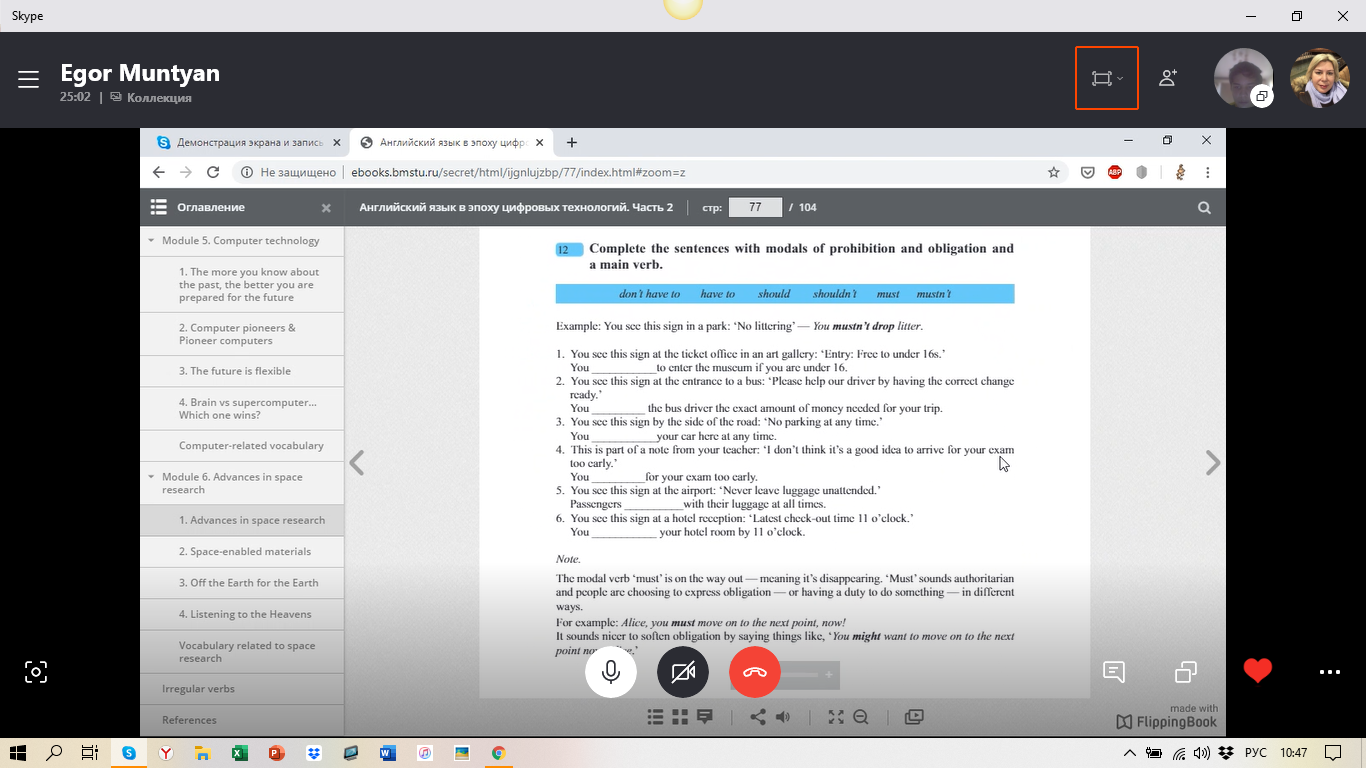Viewport: 1366px width, 768px height.
Task: Open the Irregular verbs section
Action: pyautogui.click(x=198, y=689)
